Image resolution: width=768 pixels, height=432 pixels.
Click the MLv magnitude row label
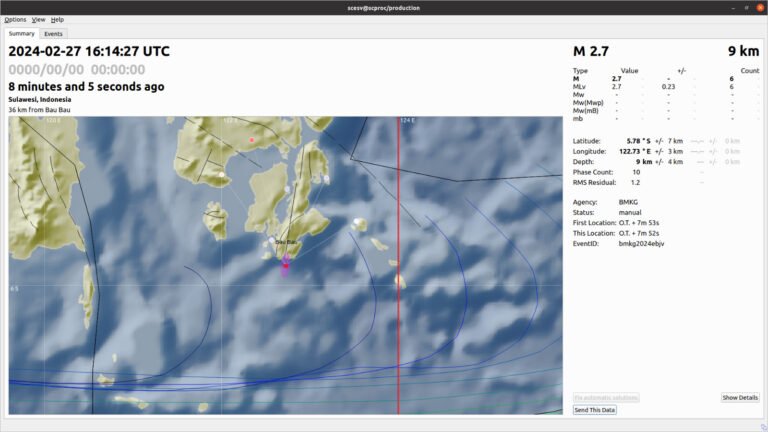(579, 87)
